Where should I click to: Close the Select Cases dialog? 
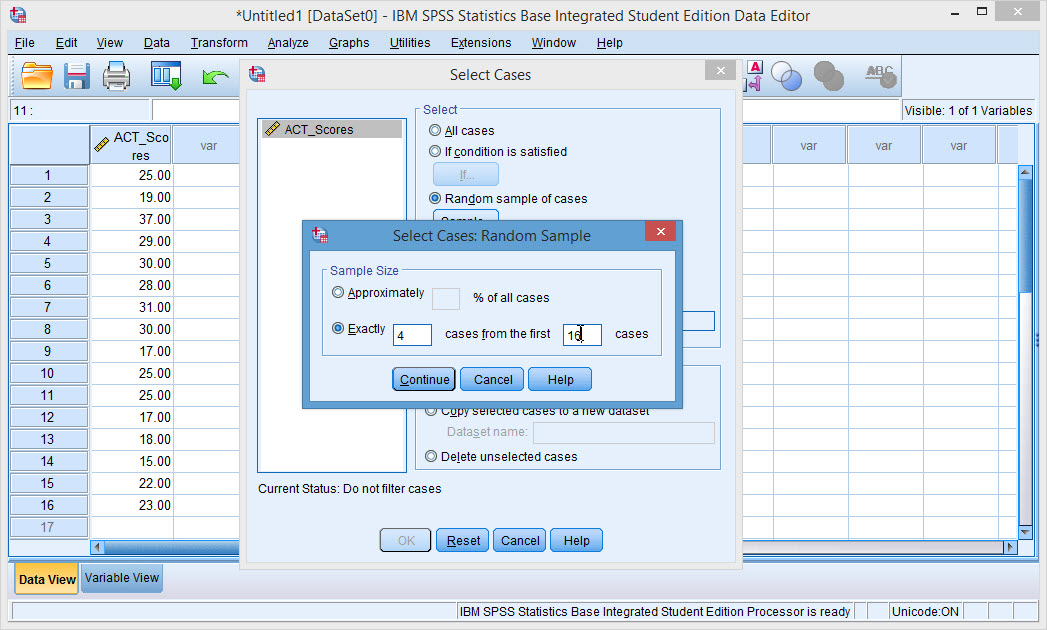click(x=720, y=70)
